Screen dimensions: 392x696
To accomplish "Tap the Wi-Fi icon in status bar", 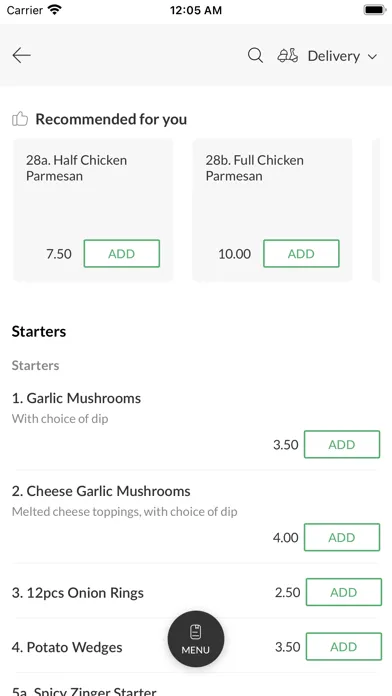I will click(55, 10).
